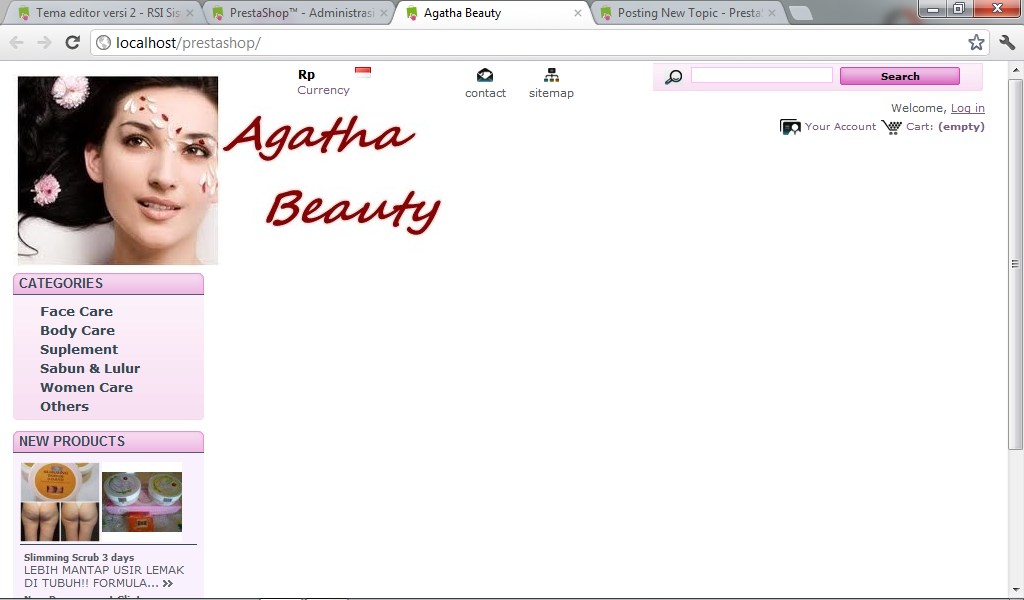Screen dimensions: 1024x600
Task: Click the page vertical scrollbar thumb
Action: pos(1015,264)
